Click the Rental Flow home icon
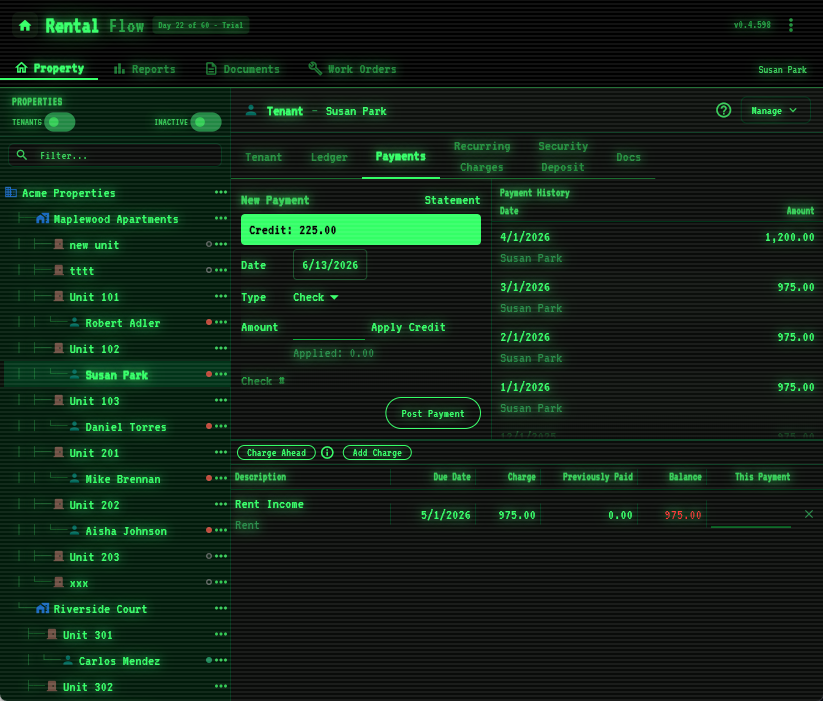 click(x=25, y=25)
